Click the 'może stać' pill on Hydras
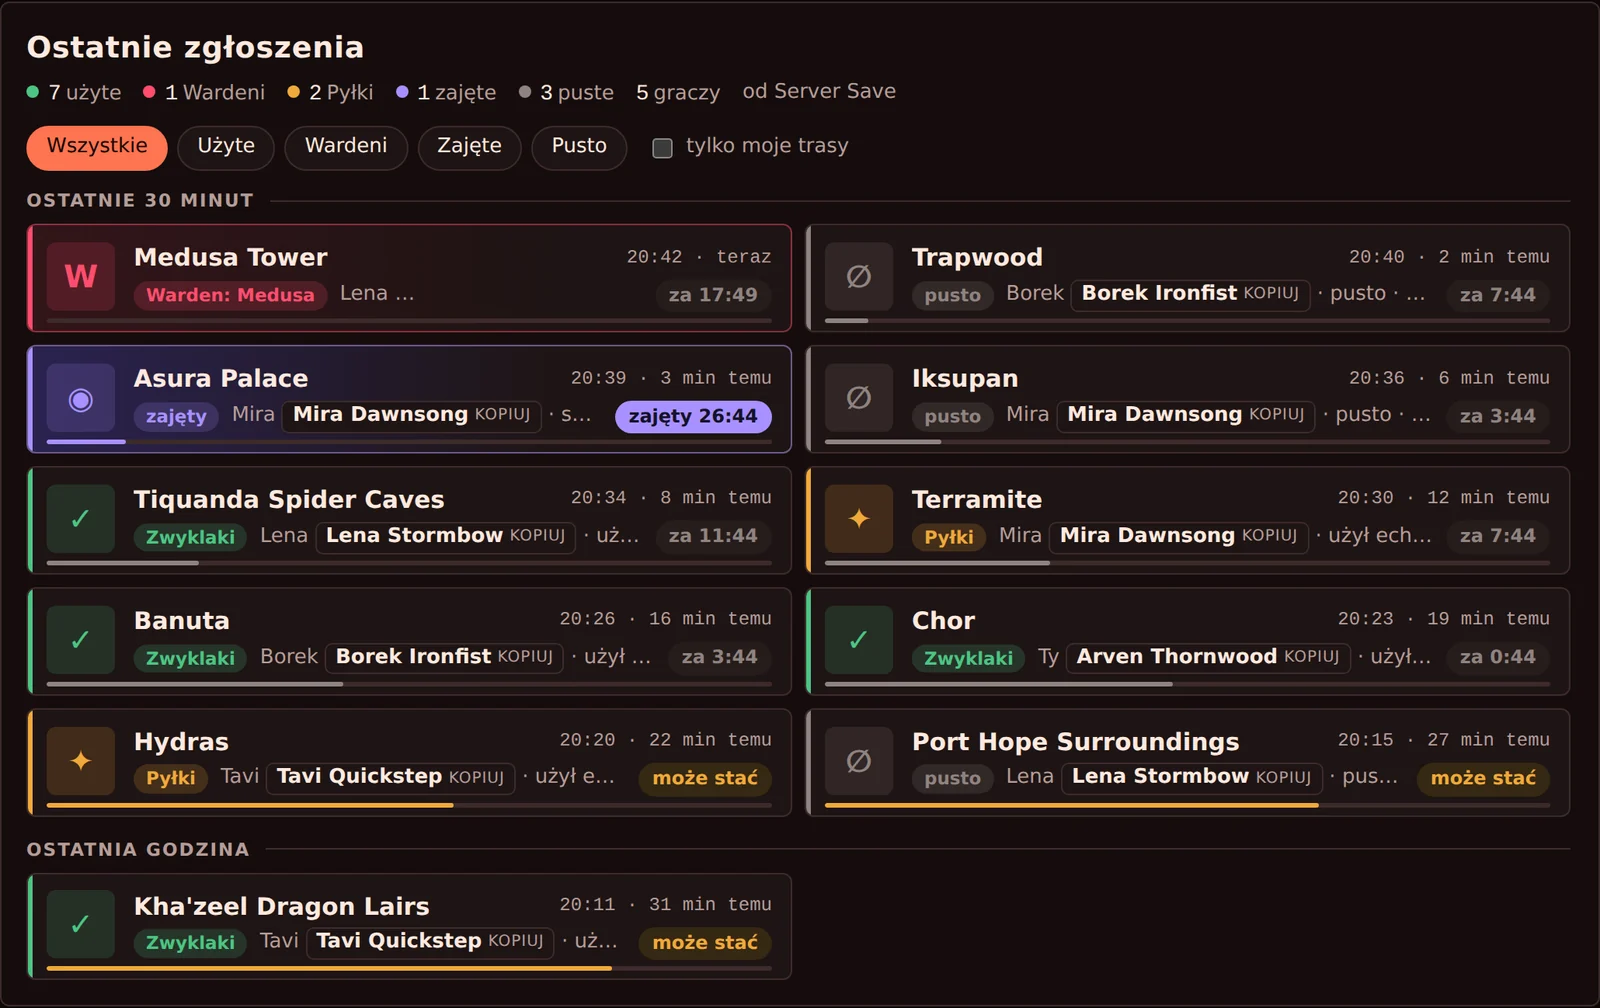The image size is (1600, 1008). [x=705, y=778]
